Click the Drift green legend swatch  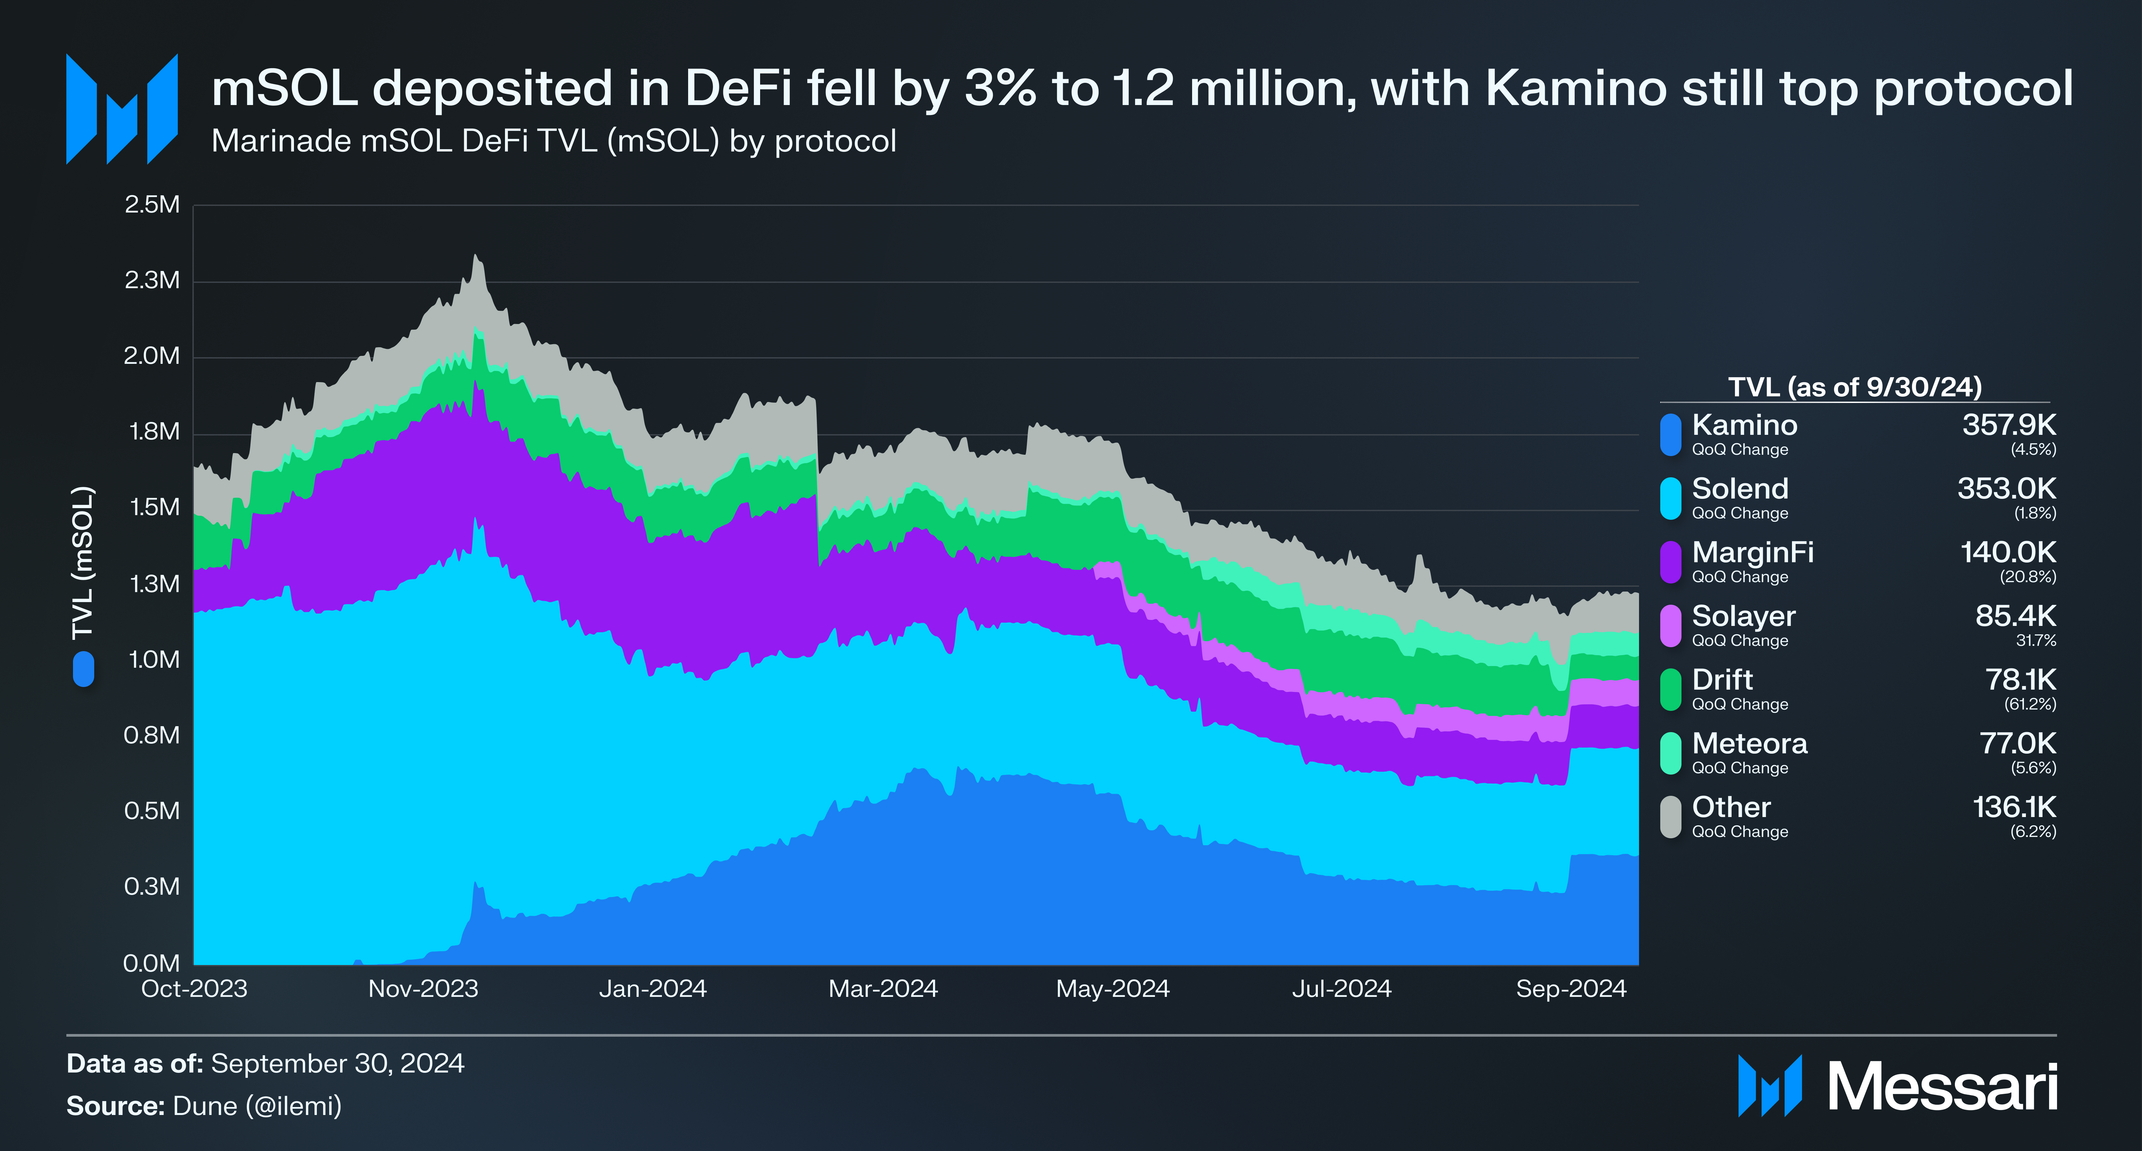click(x=1670, y=690)
